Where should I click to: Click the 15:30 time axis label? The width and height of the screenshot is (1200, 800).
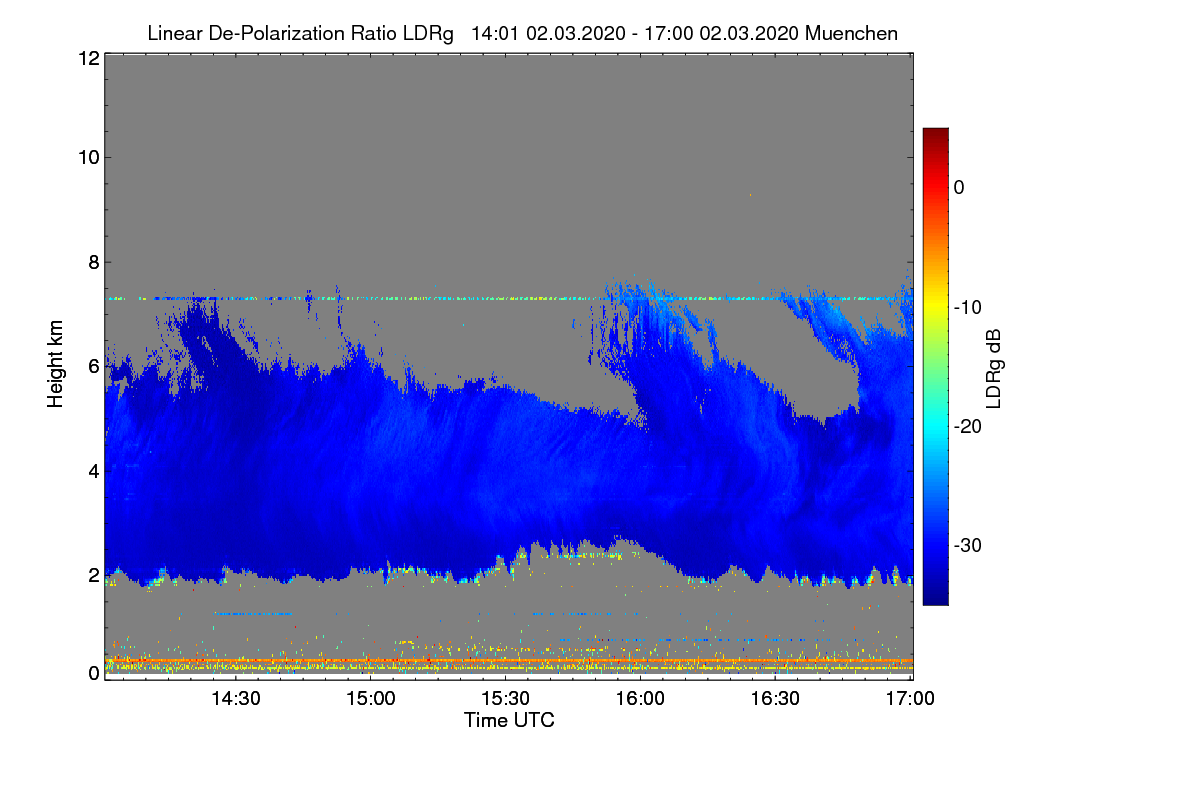pyautogui.click(x=505, y=698)
